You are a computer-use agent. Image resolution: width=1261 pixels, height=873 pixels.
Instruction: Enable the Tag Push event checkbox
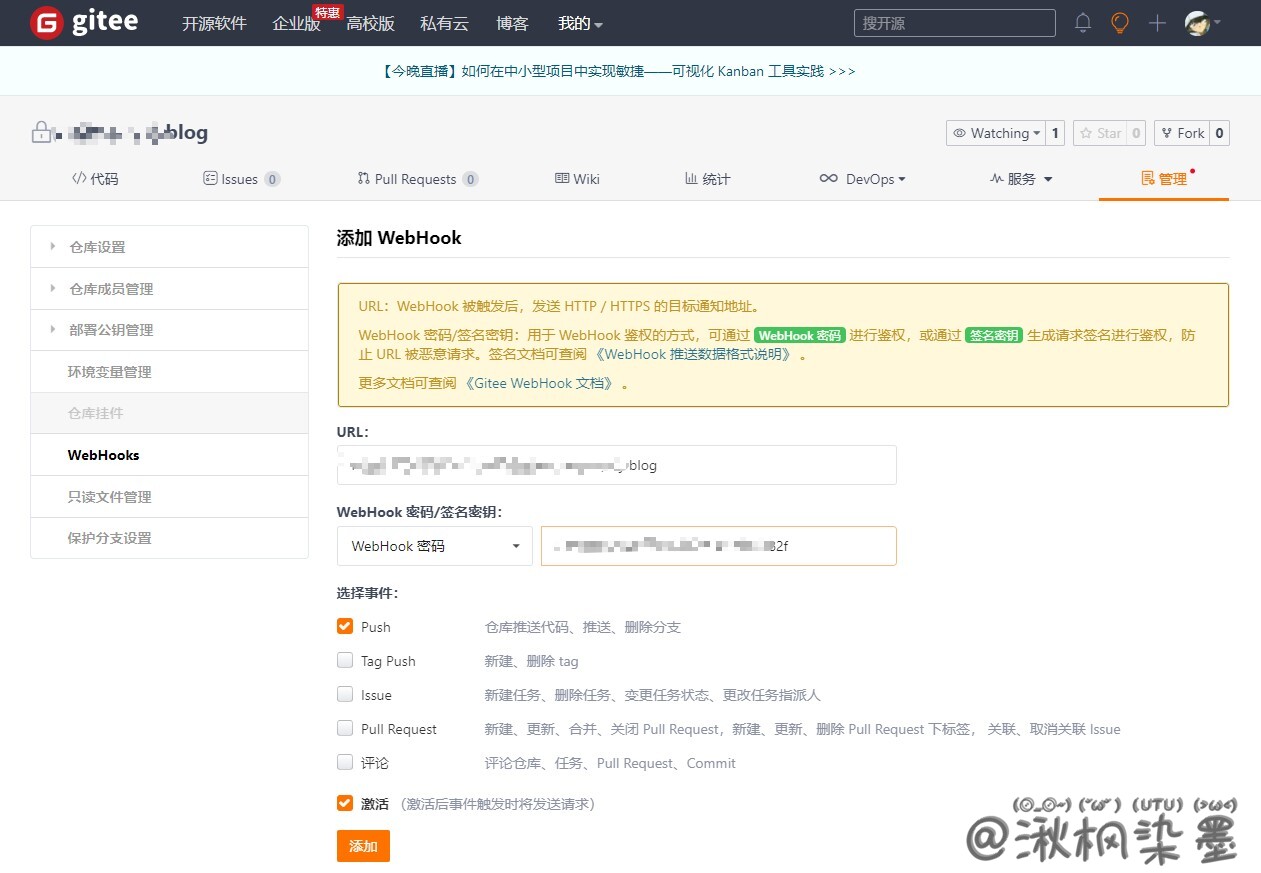[x=345, y=660]
